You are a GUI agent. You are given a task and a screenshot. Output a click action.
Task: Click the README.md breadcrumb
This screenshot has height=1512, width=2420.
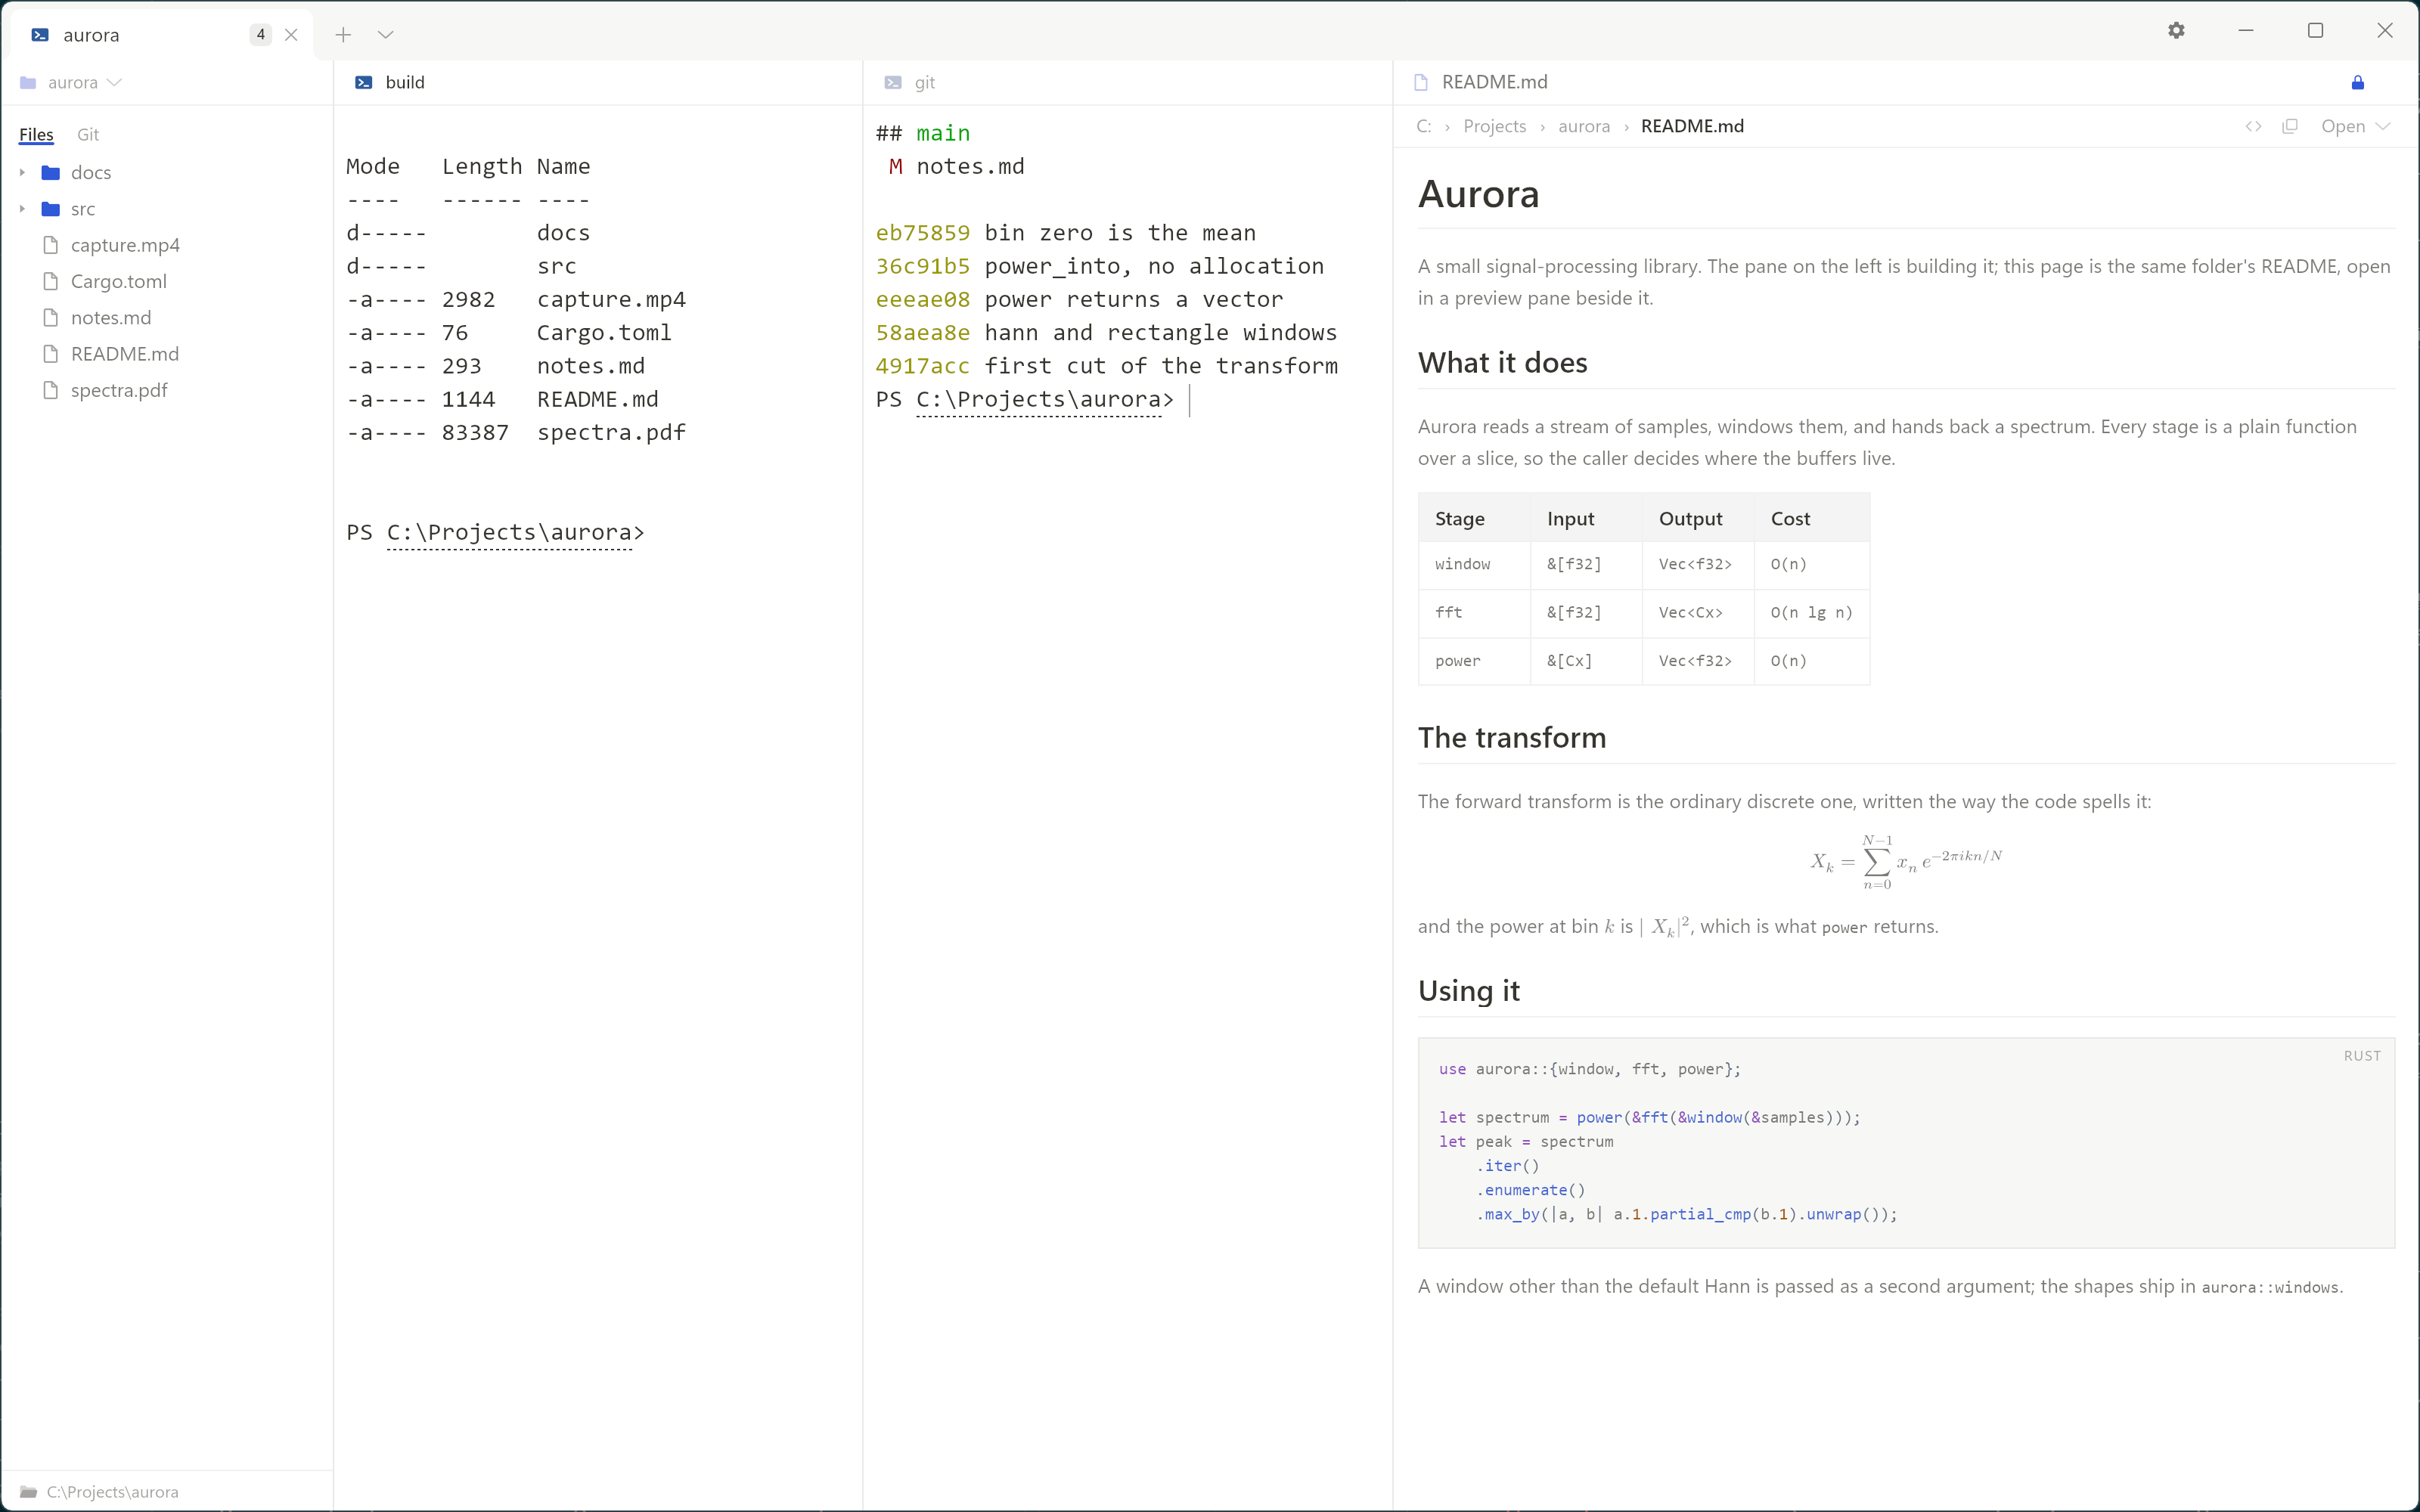(1692, 126)
